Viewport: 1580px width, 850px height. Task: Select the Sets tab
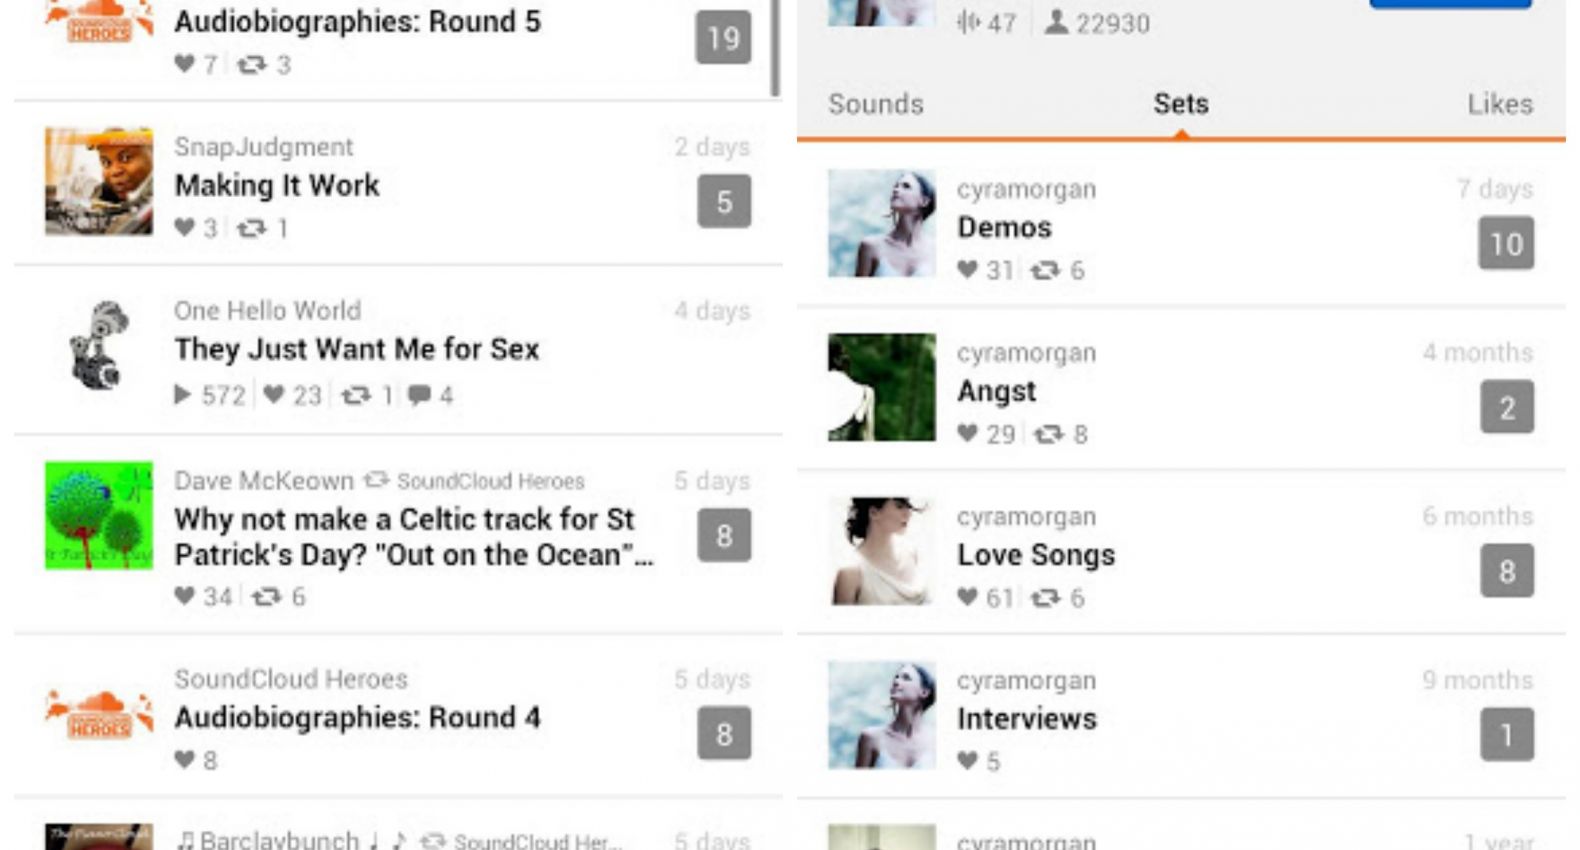(1181, 104)
